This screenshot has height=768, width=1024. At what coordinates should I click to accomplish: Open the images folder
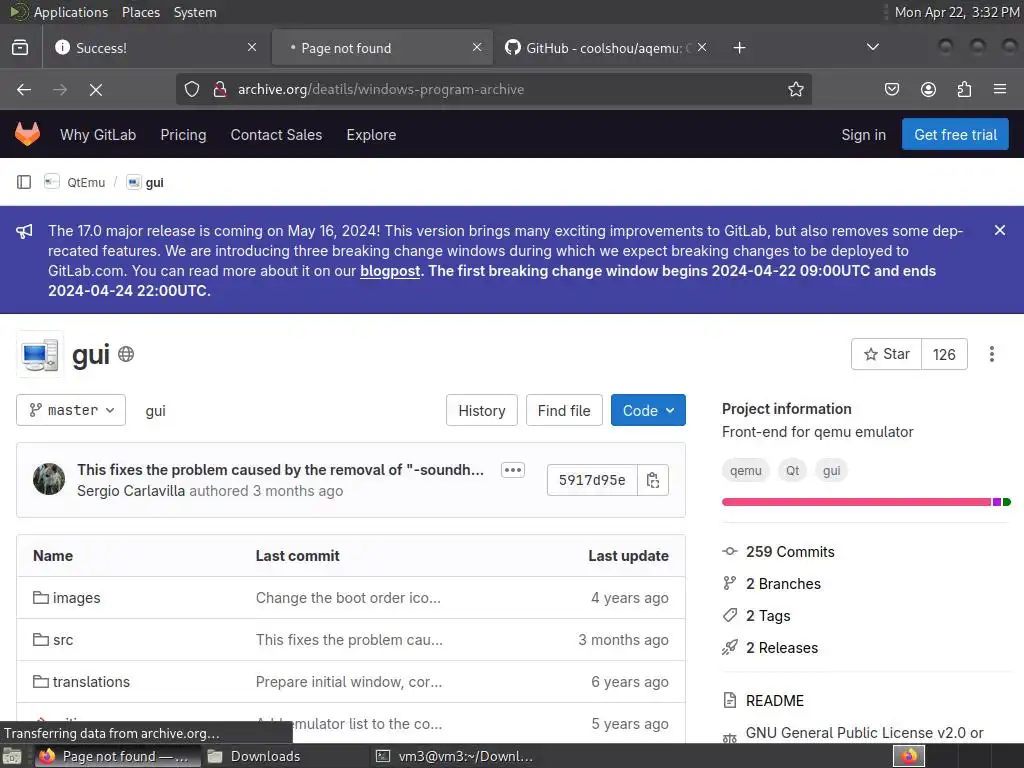pos(76,598)
